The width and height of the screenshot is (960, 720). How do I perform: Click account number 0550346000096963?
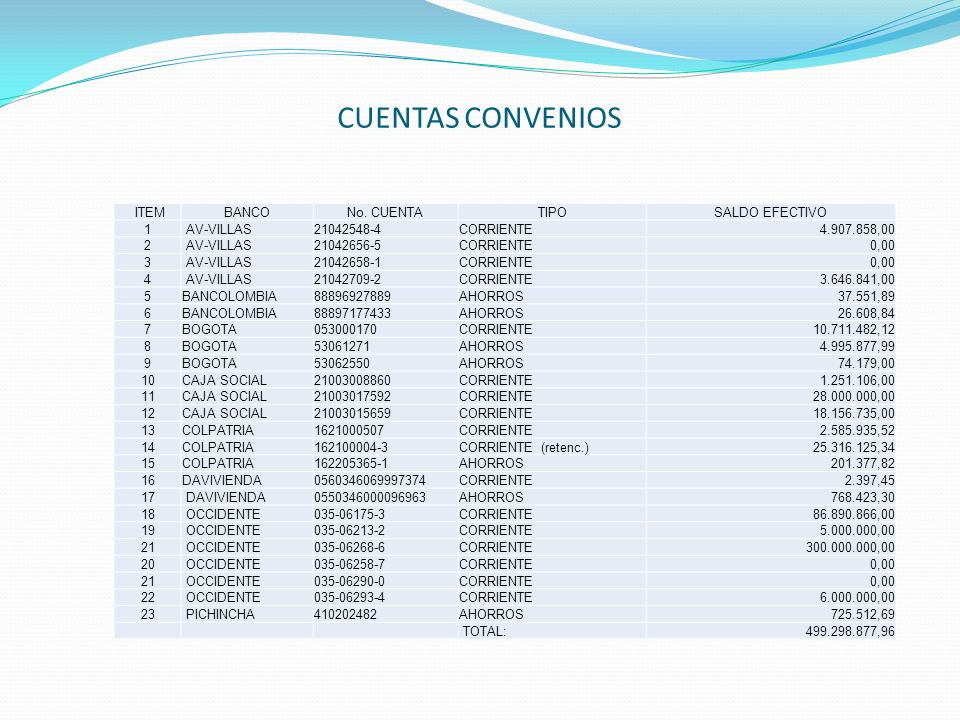[370, 497]
